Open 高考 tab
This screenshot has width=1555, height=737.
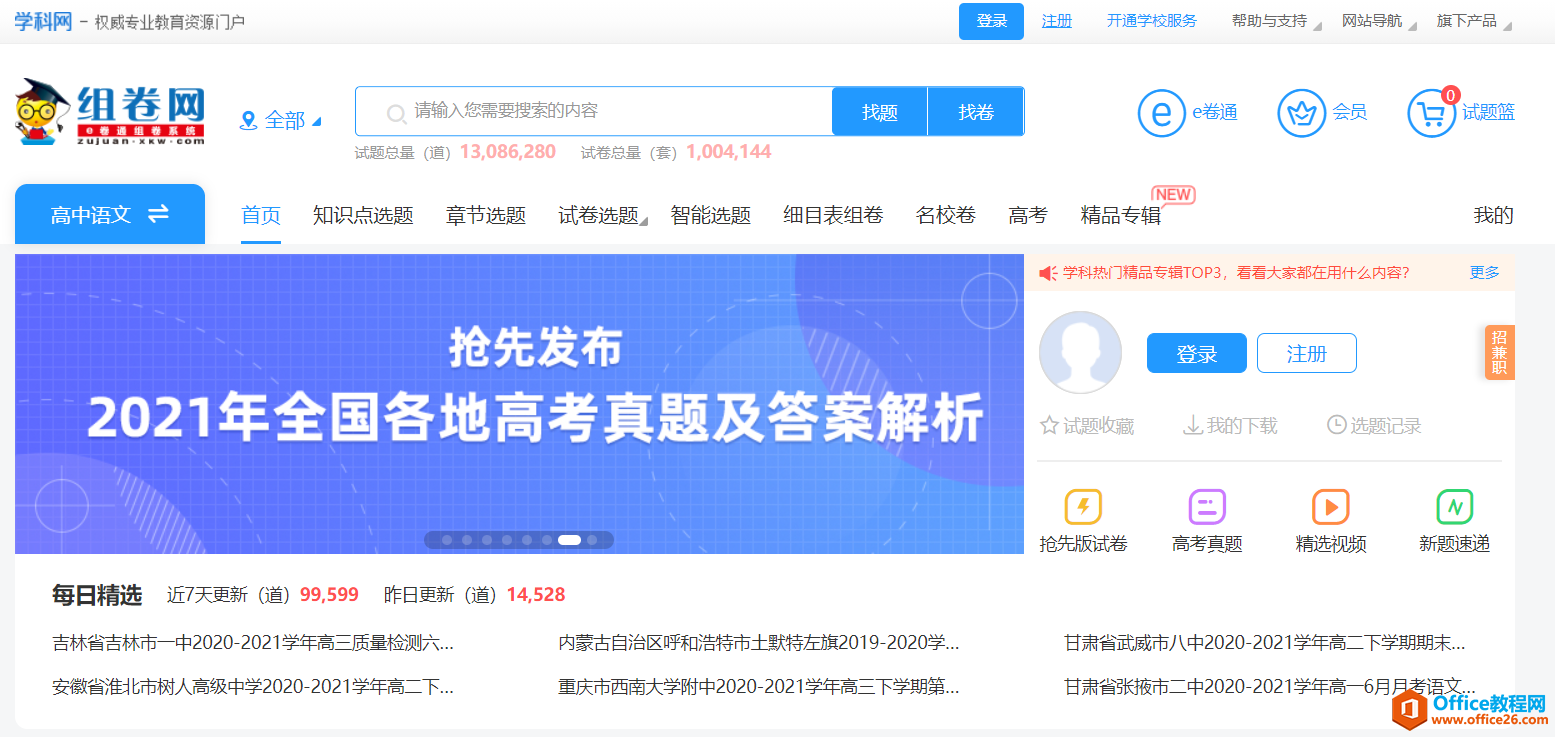coord(1028,215)
